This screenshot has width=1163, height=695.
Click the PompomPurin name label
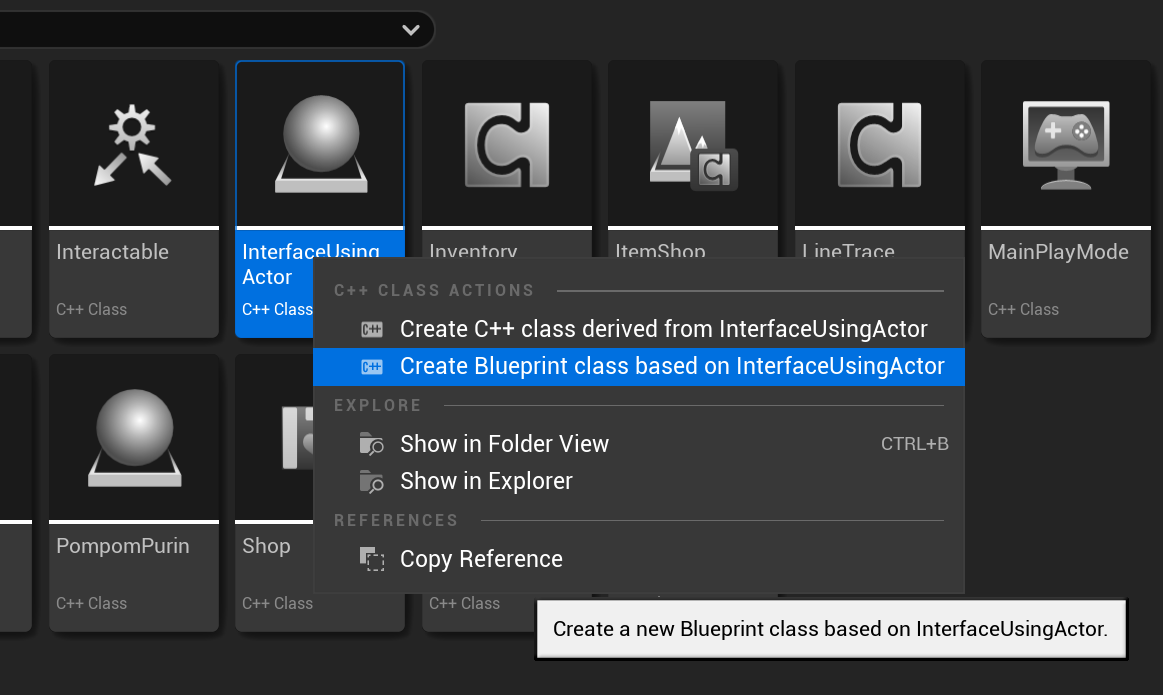123,546
